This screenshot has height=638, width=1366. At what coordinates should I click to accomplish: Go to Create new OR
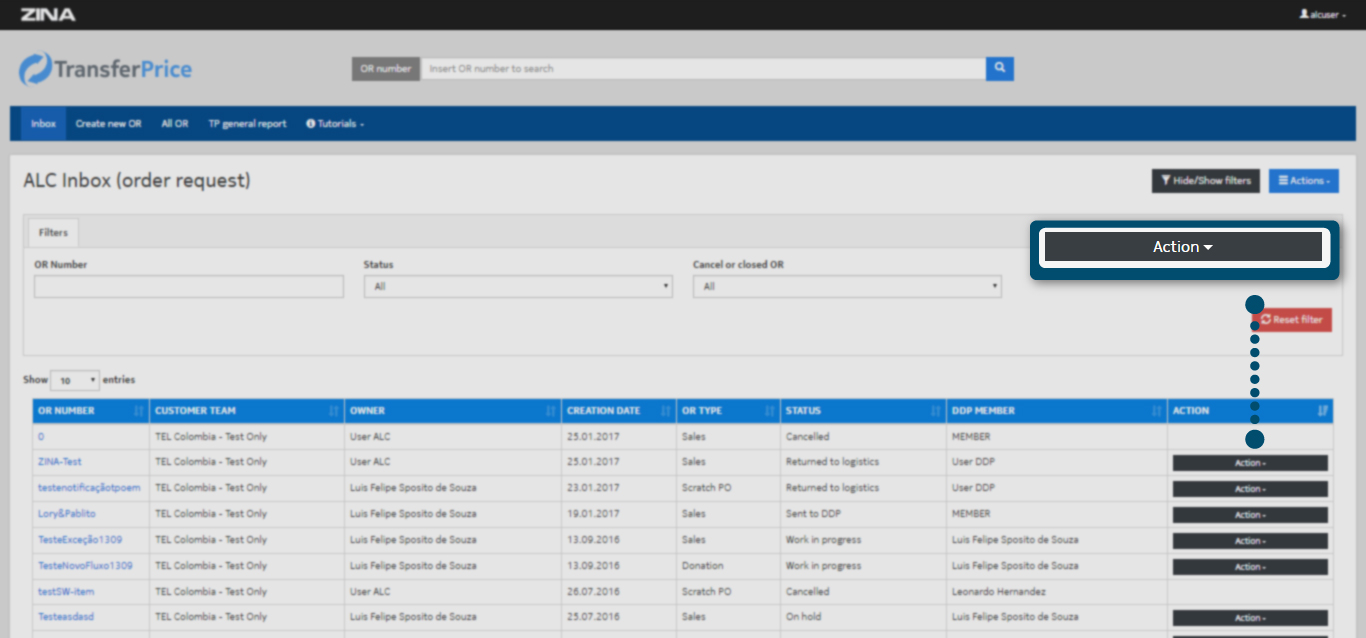click(108, 124)
